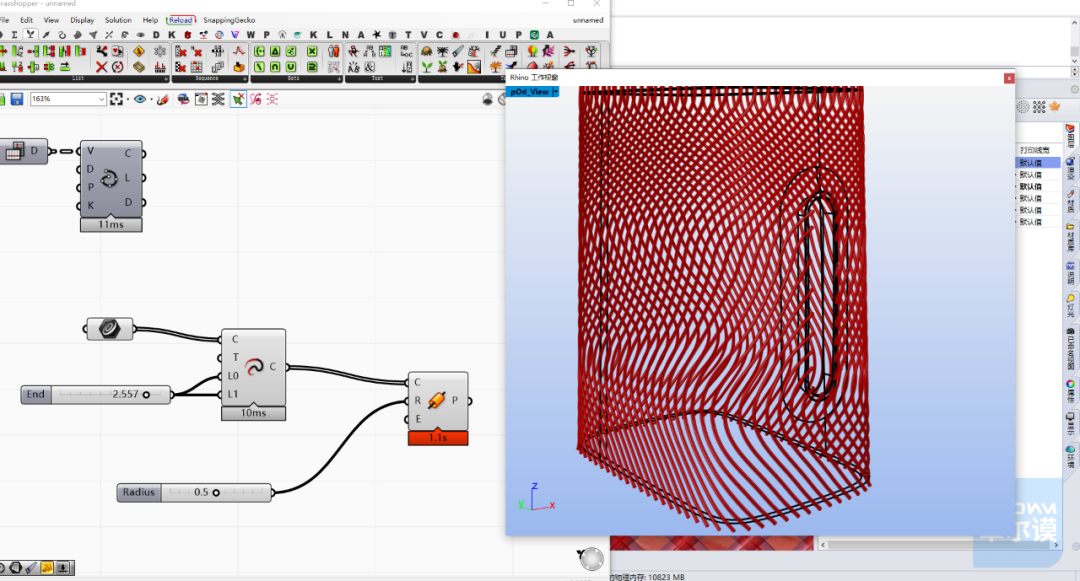This screenshot has height=581, width=1080.
Task: Adjust the Radius slider showing 0.5
Action: pos(195,492)
